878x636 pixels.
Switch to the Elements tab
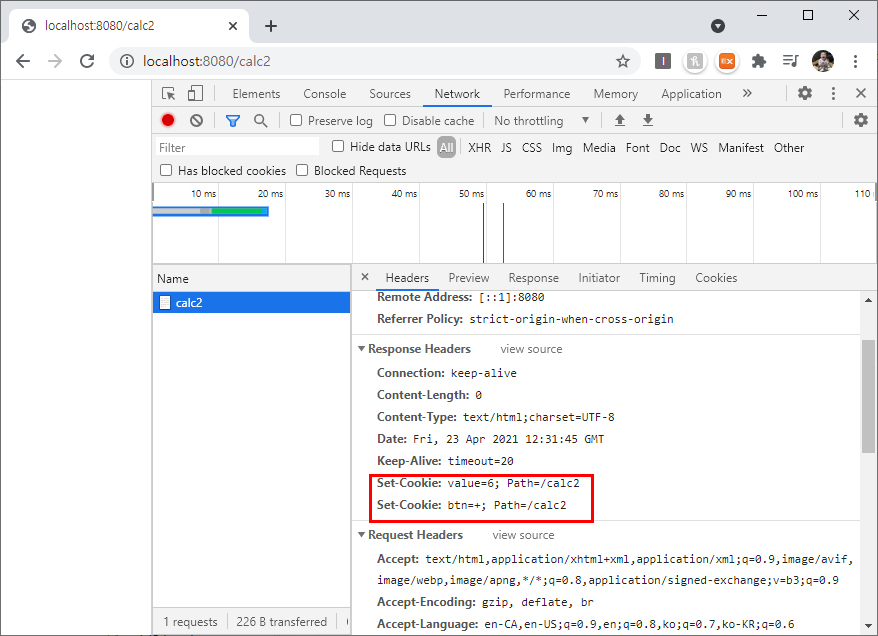[256, 93]
